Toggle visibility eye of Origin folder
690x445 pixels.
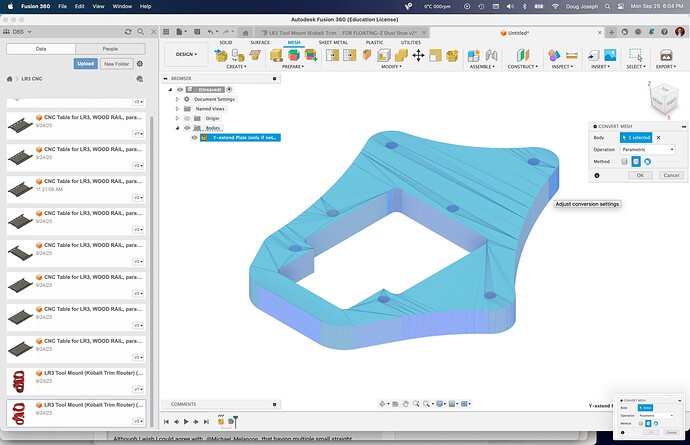point(187,118)
